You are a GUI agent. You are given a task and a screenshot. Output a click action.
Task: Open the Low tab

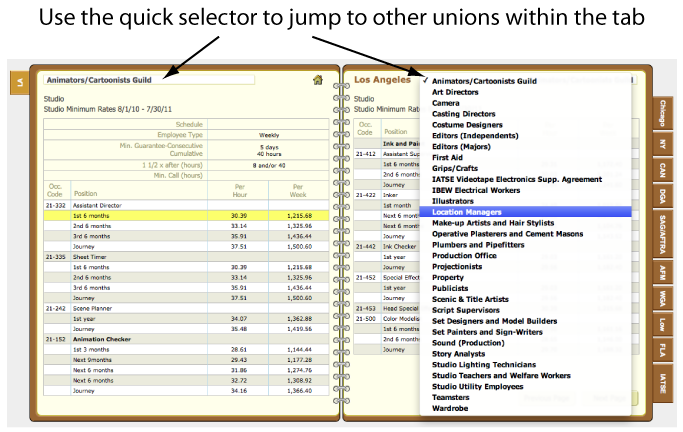tap(663, 324)
